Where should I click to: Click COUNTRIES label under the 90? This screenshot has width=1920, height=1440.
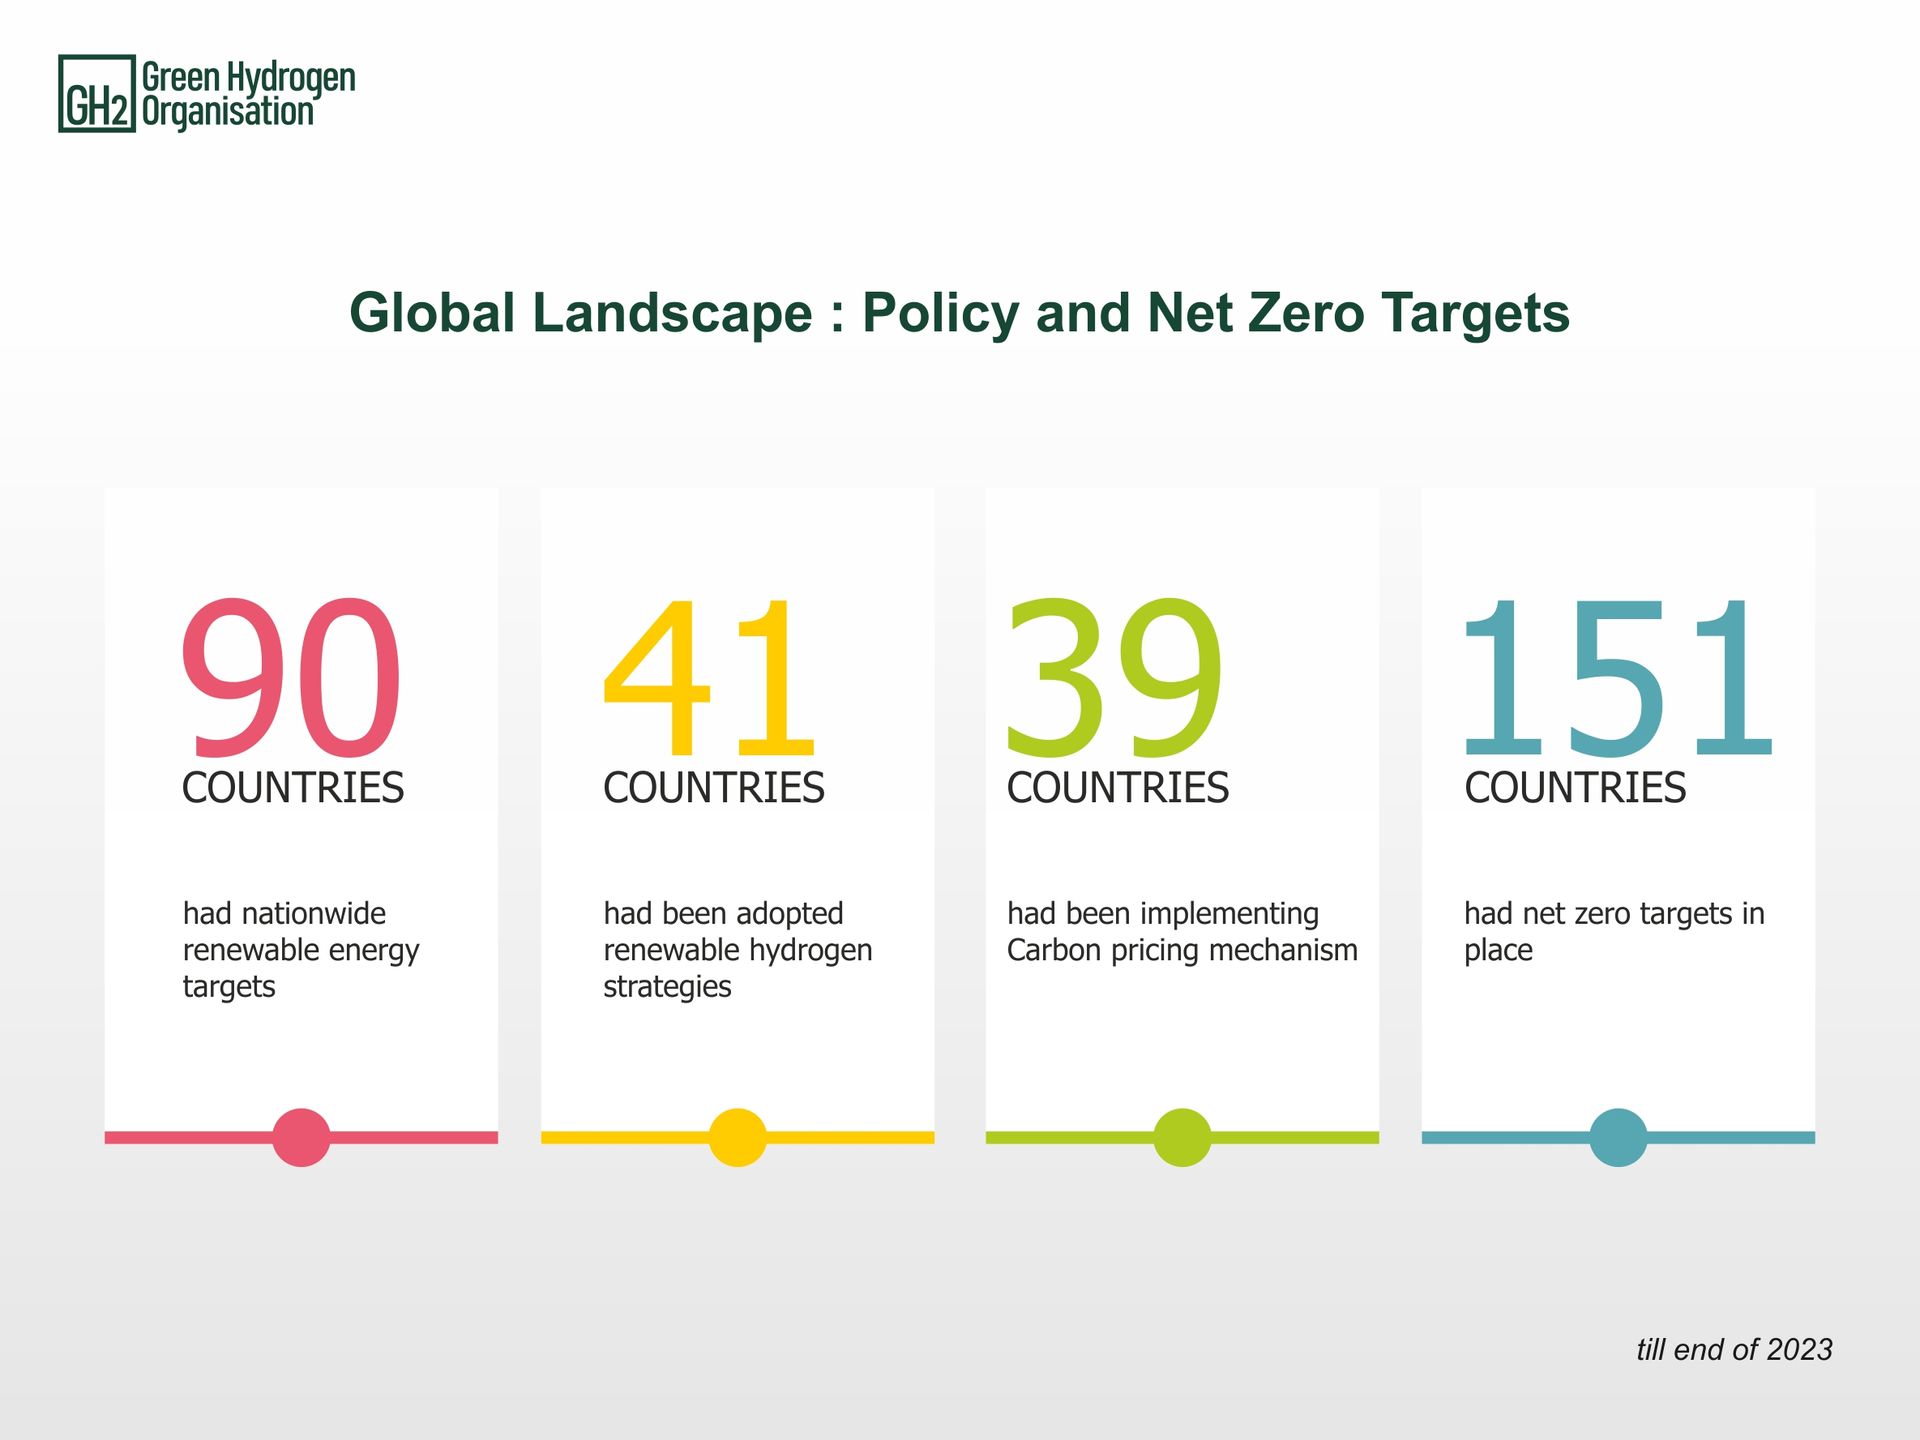coord(293,788)
